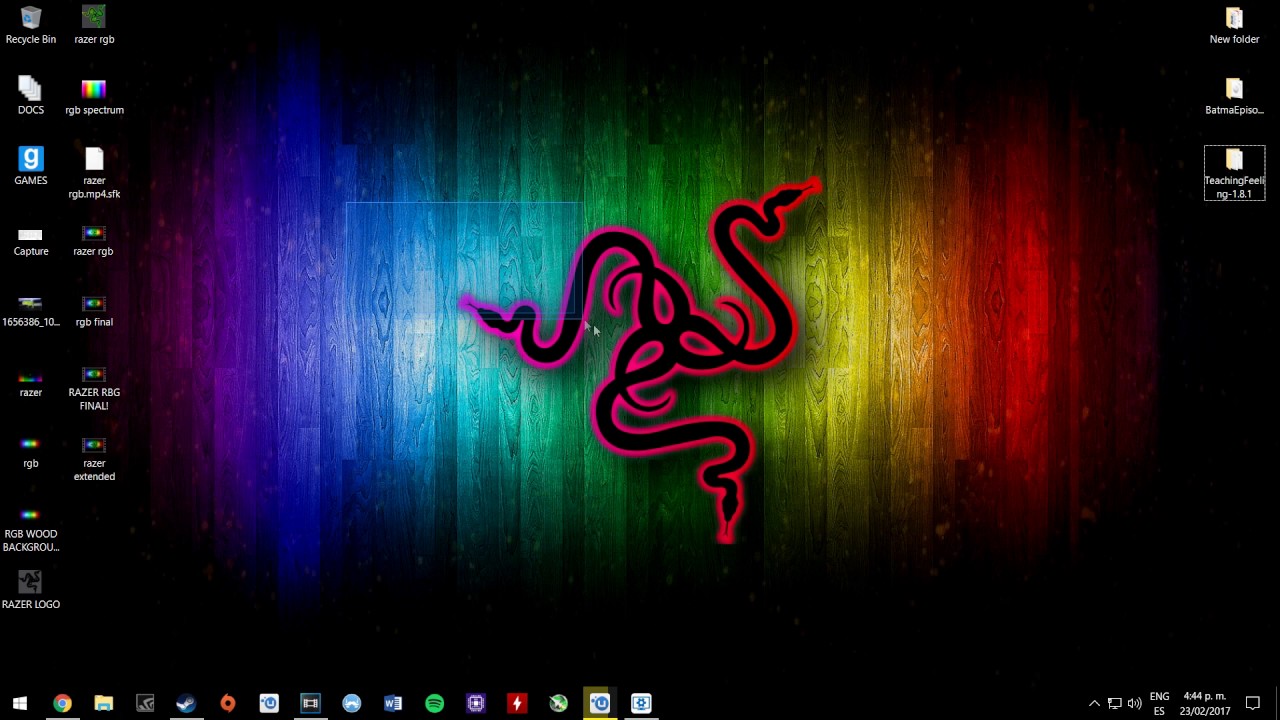Open the network status tray icon

click(x=1114, y=703)
